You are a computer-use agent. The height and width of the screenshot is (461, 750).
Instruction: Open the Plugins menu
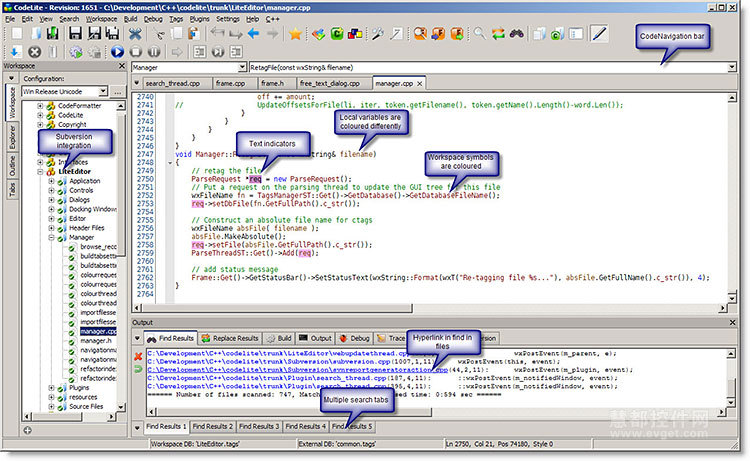(x=199, y=19)
